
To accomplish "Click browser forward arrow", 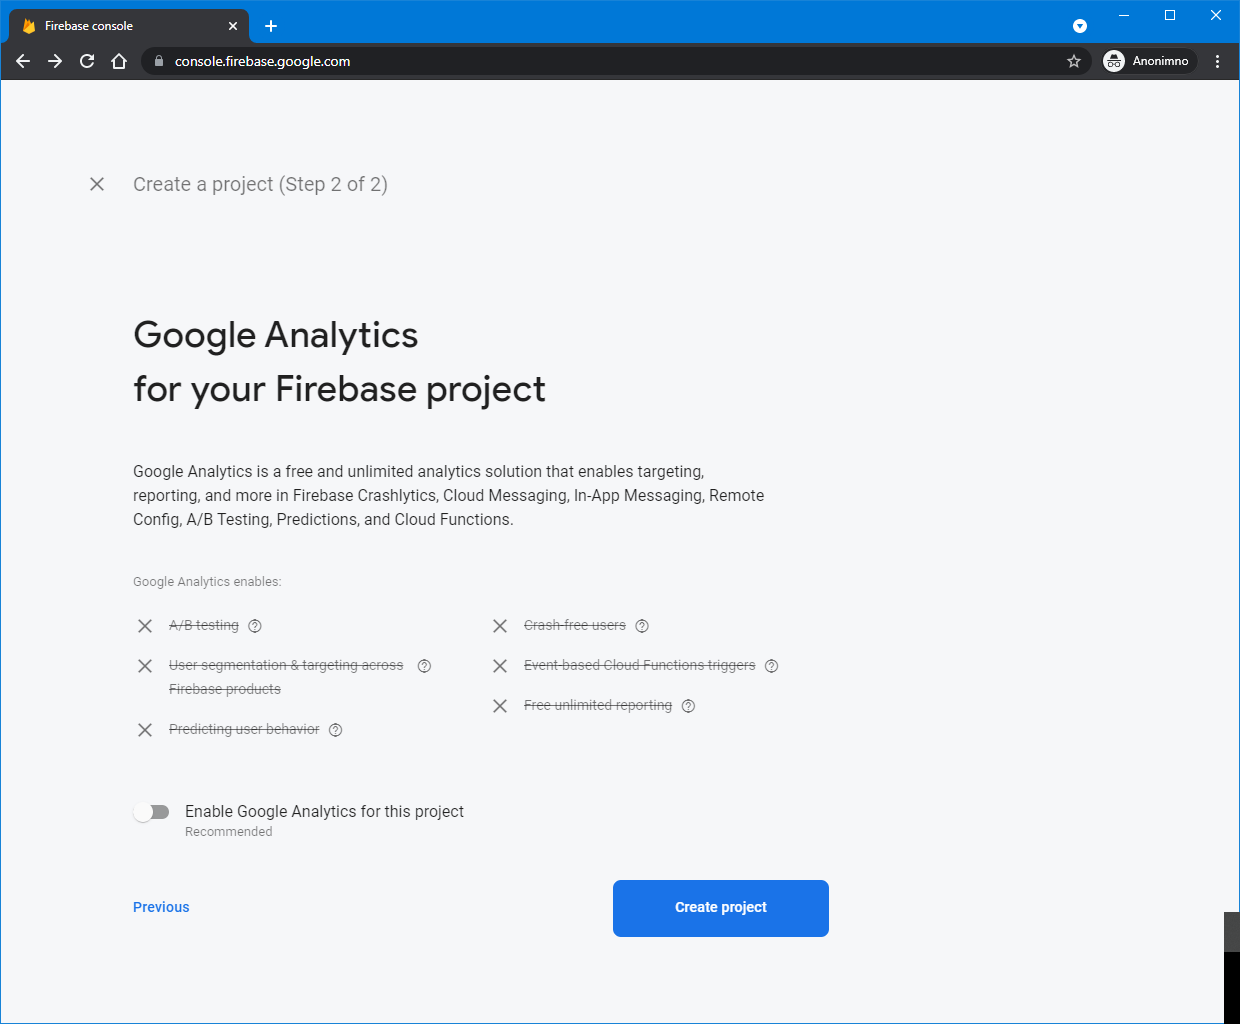I will point(55,61).
